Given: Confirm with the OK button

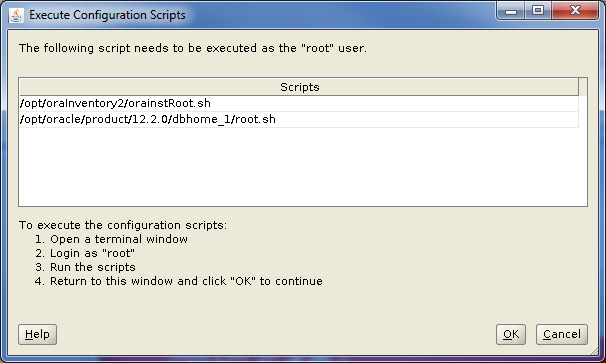Looking at the screenshot, I should tap(511, 334).
